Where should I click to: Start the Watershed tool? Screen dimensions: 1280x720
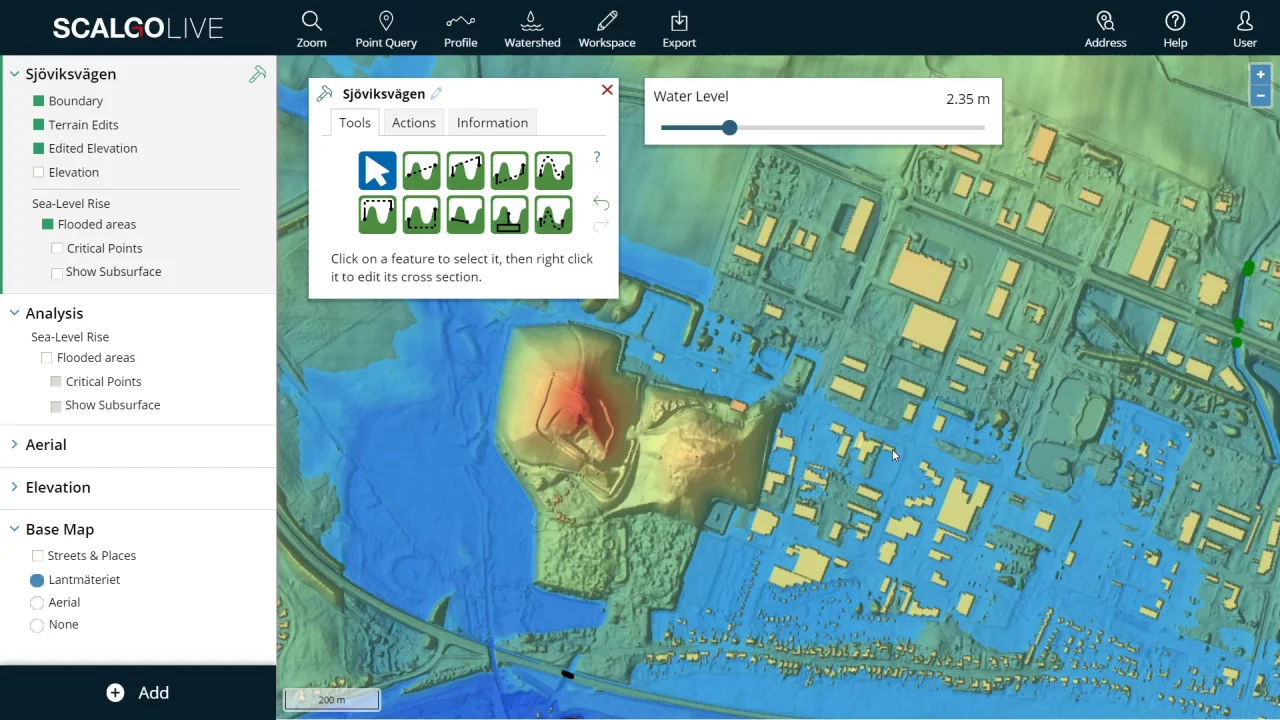tap(532, 29)
